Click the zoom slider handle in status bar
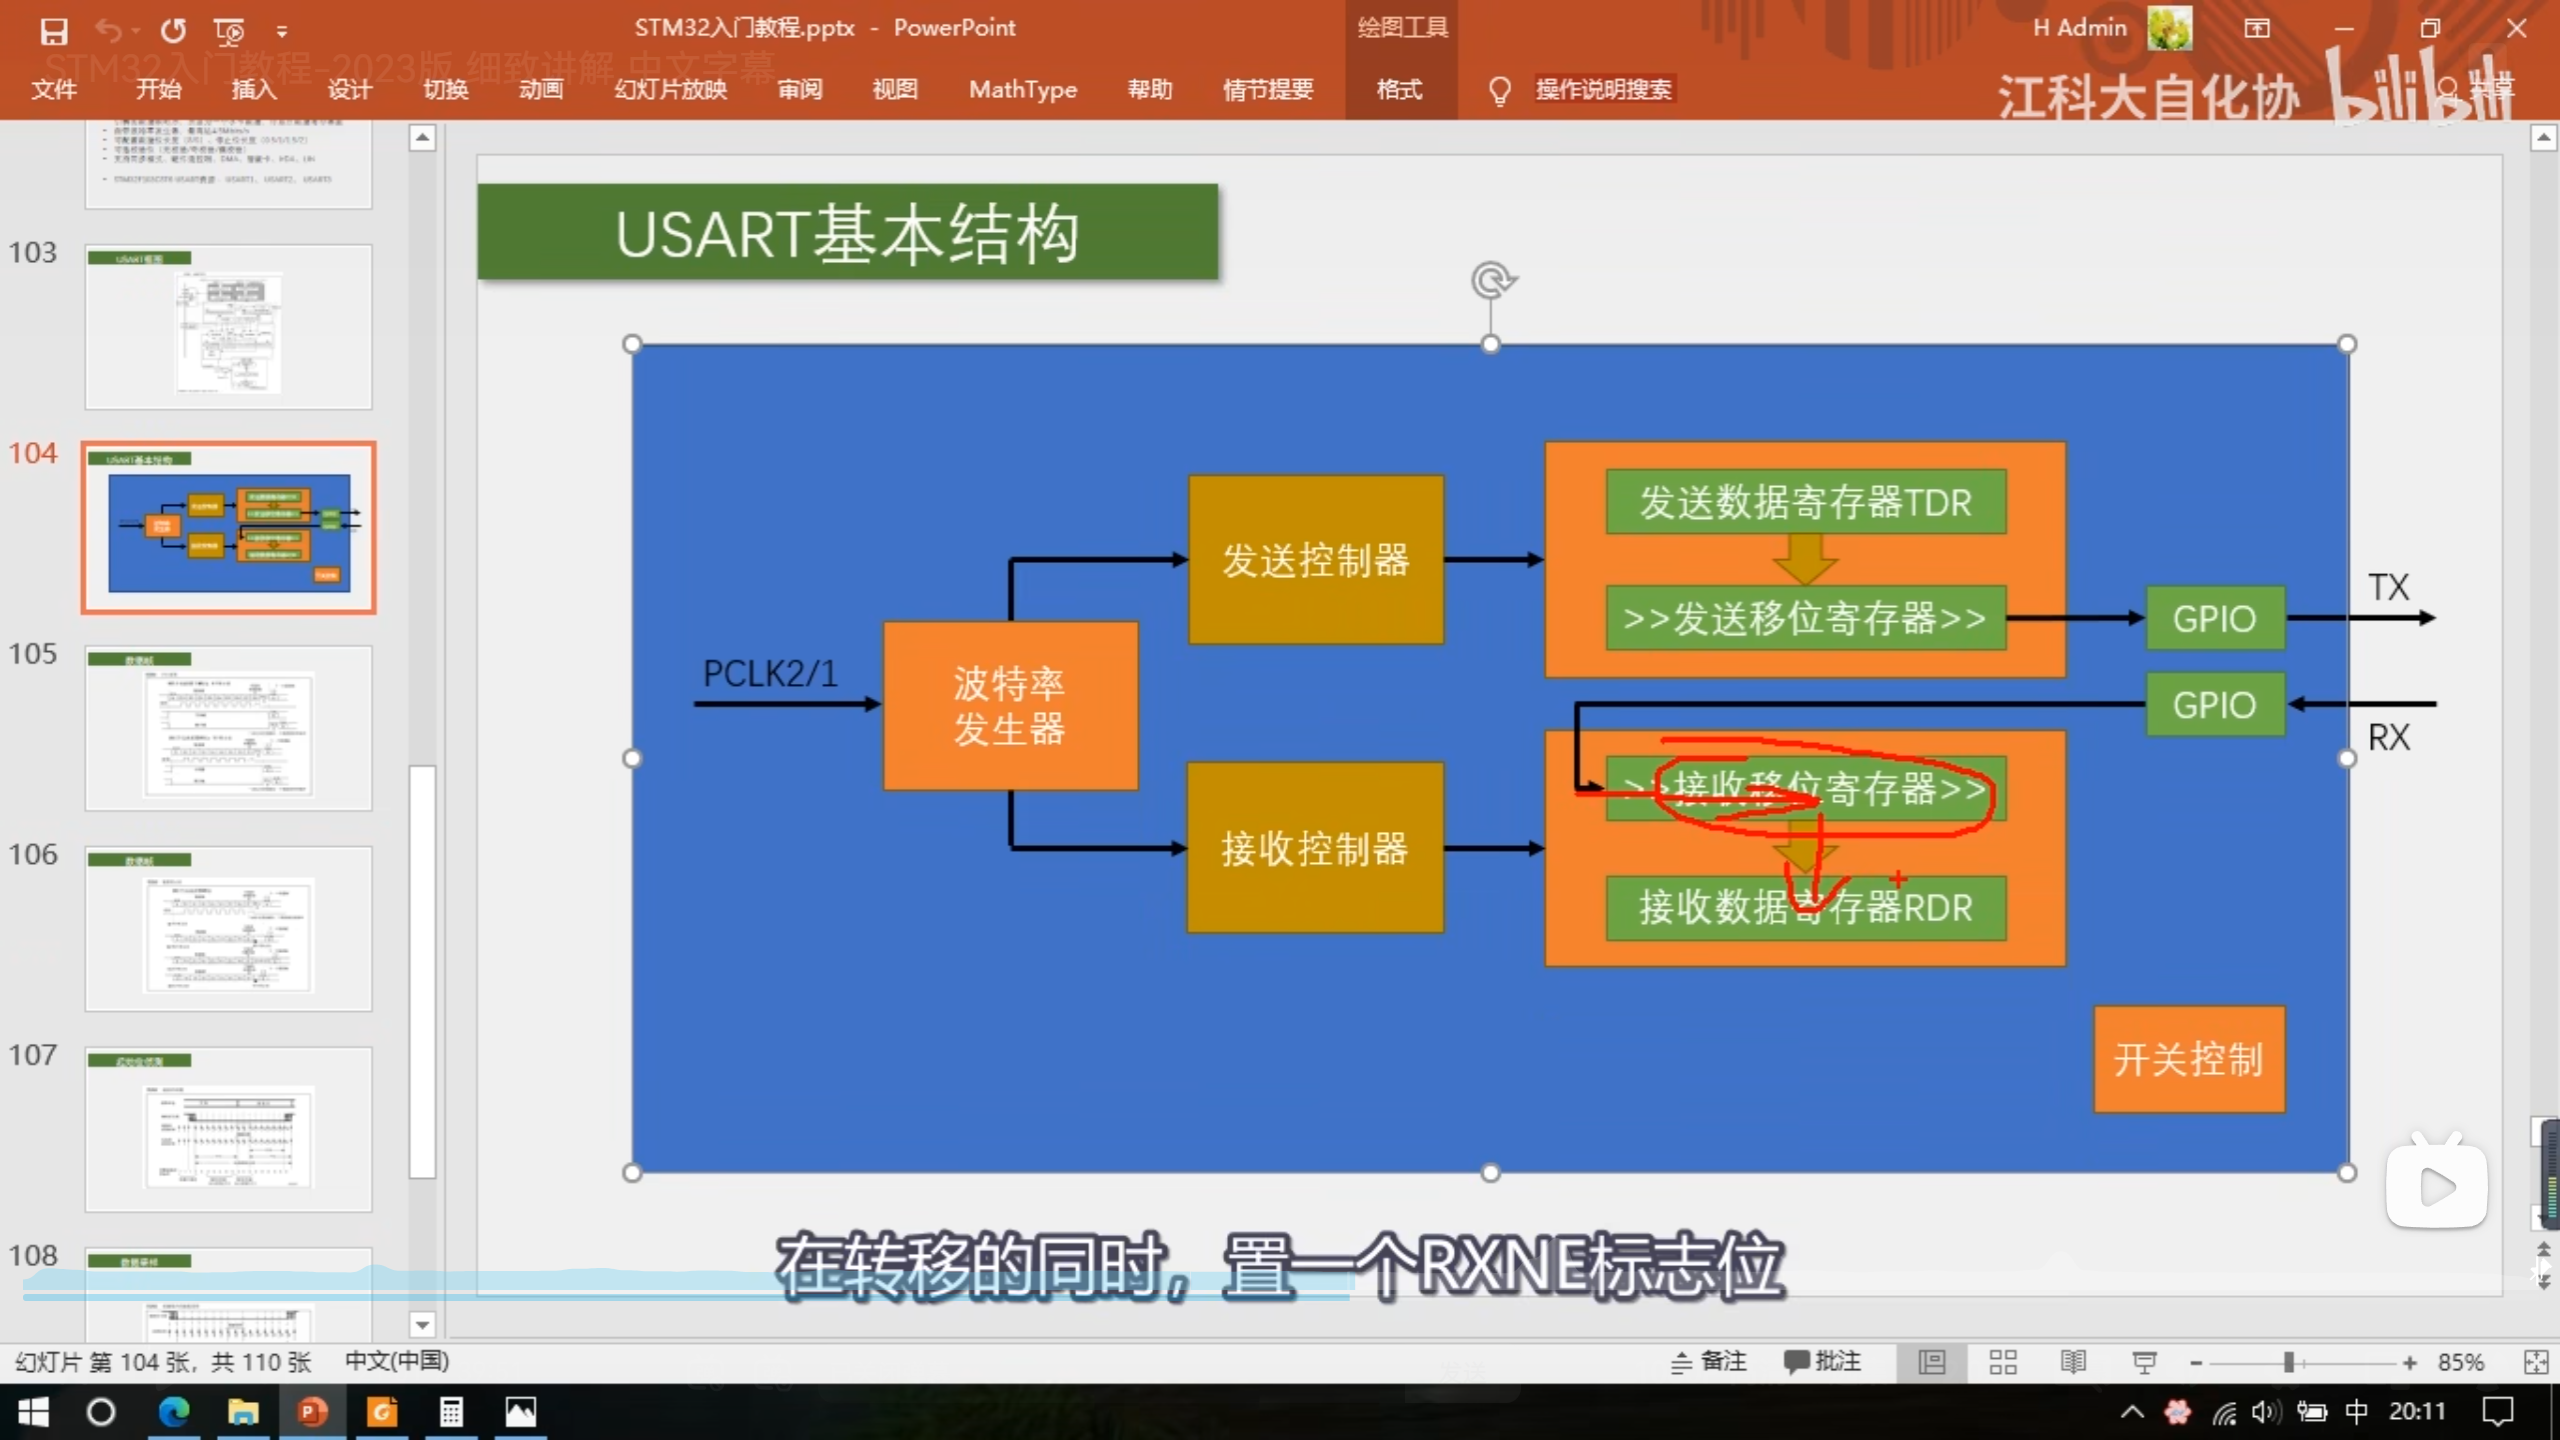This screenshot has width=2560, height=1440. click(2288, 1362)
